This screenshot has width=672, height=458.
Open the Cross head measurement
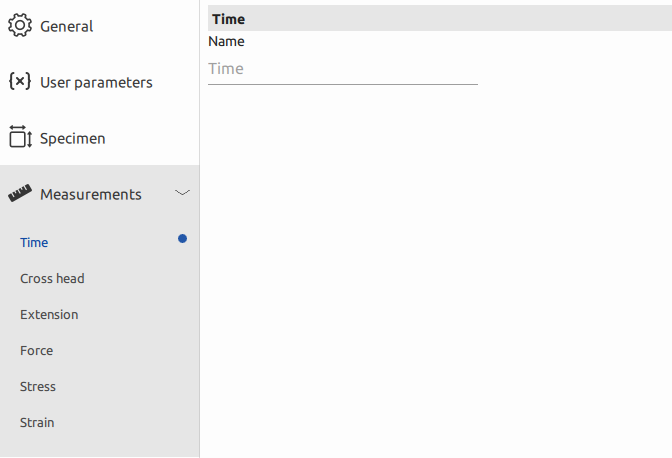pos(52,278)
